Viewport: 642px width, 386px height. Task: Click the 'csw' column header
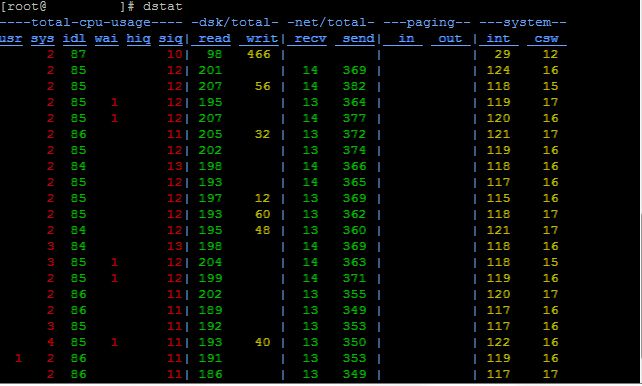tap(546, 38)
